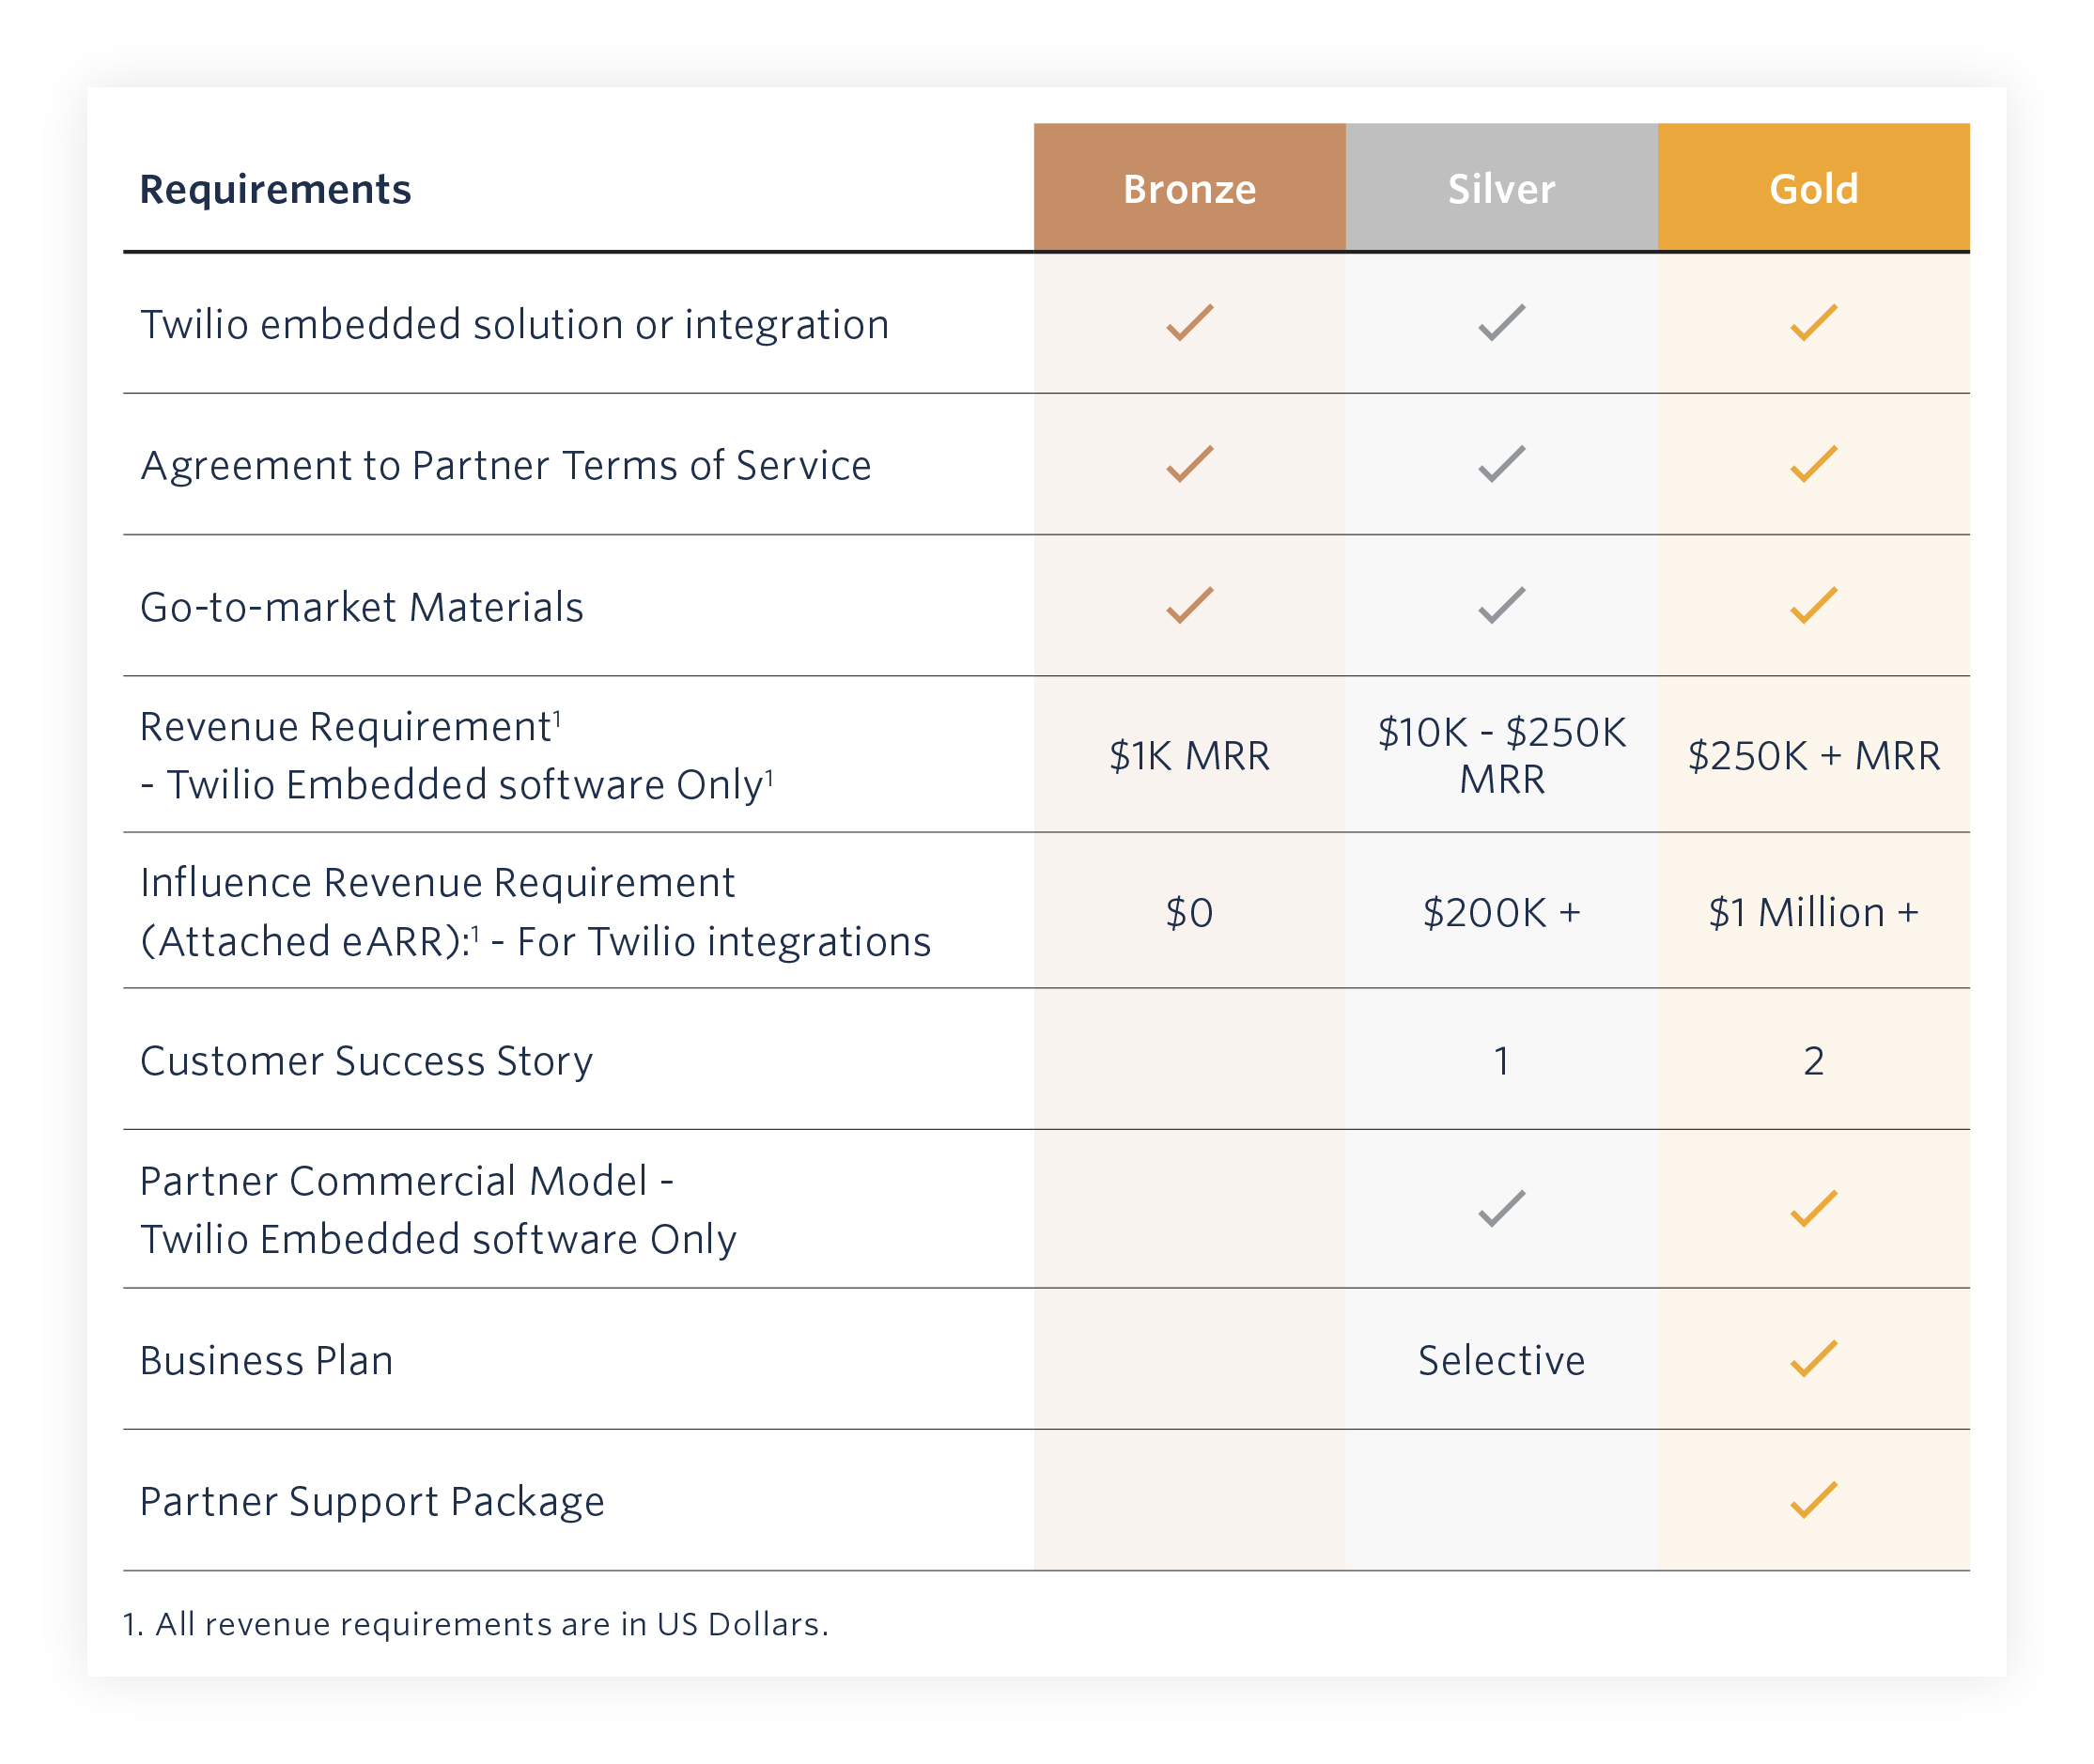Click Gold checkmark for Business Plan
The width and height of the screenshot is (2094, 1764).
click(1813, 1359)
